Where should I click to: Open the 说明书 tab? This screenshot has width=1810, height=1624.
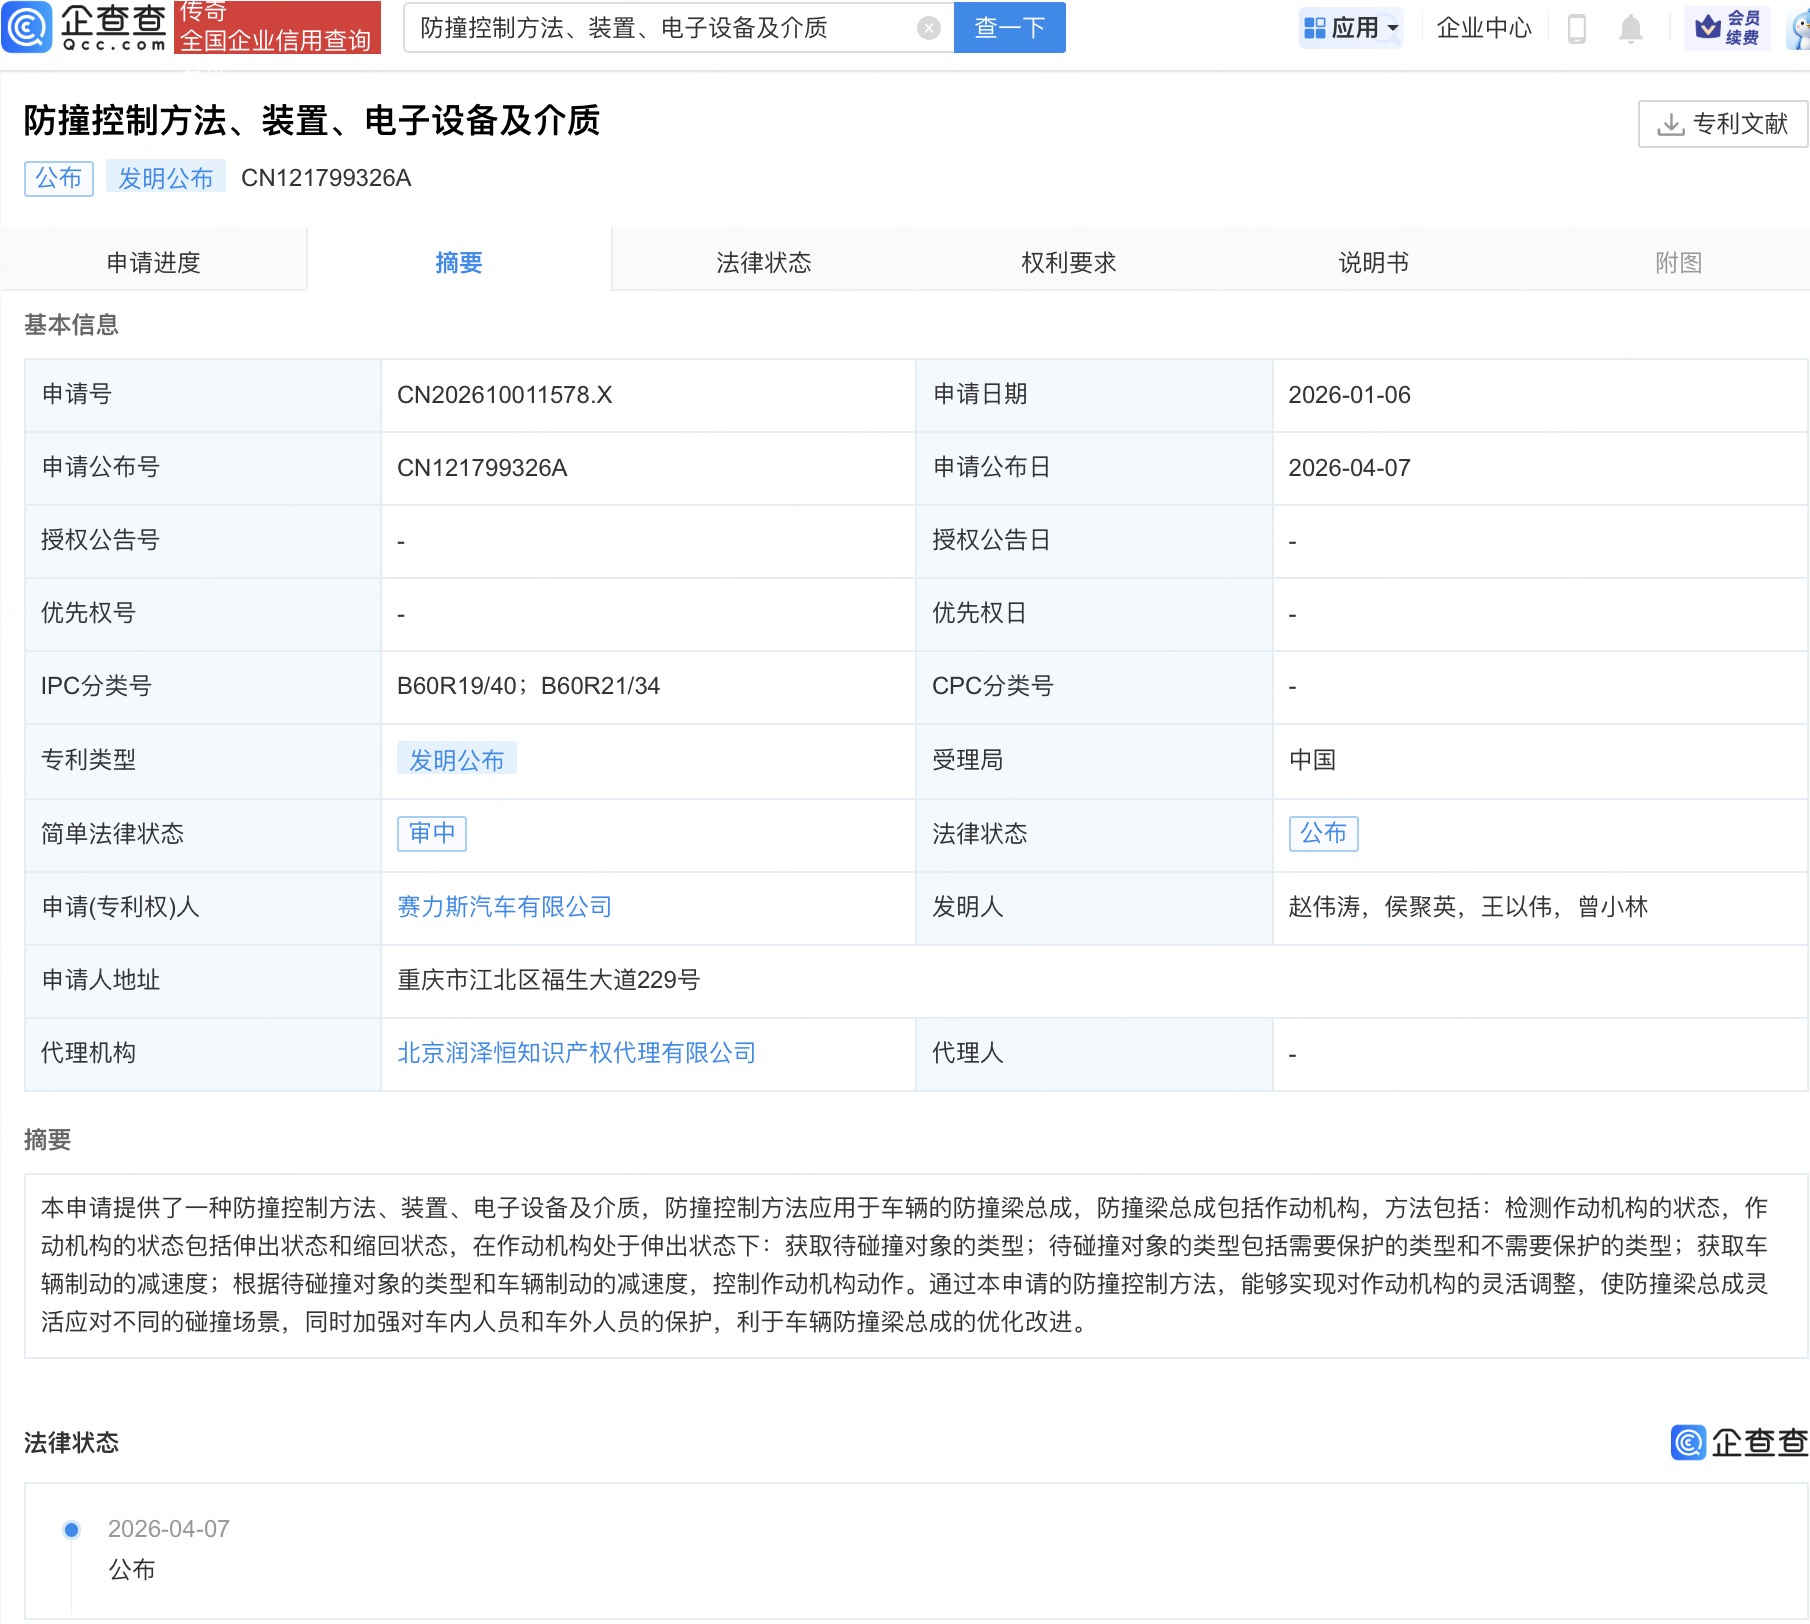click(1372, 261)
